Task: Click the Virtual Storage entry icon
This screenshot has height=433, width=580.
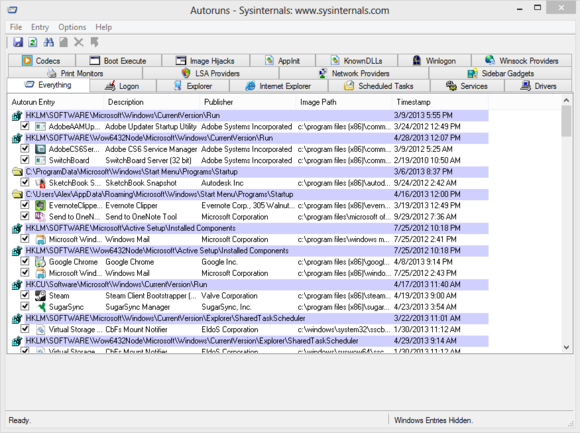Action: pos(40,329)
